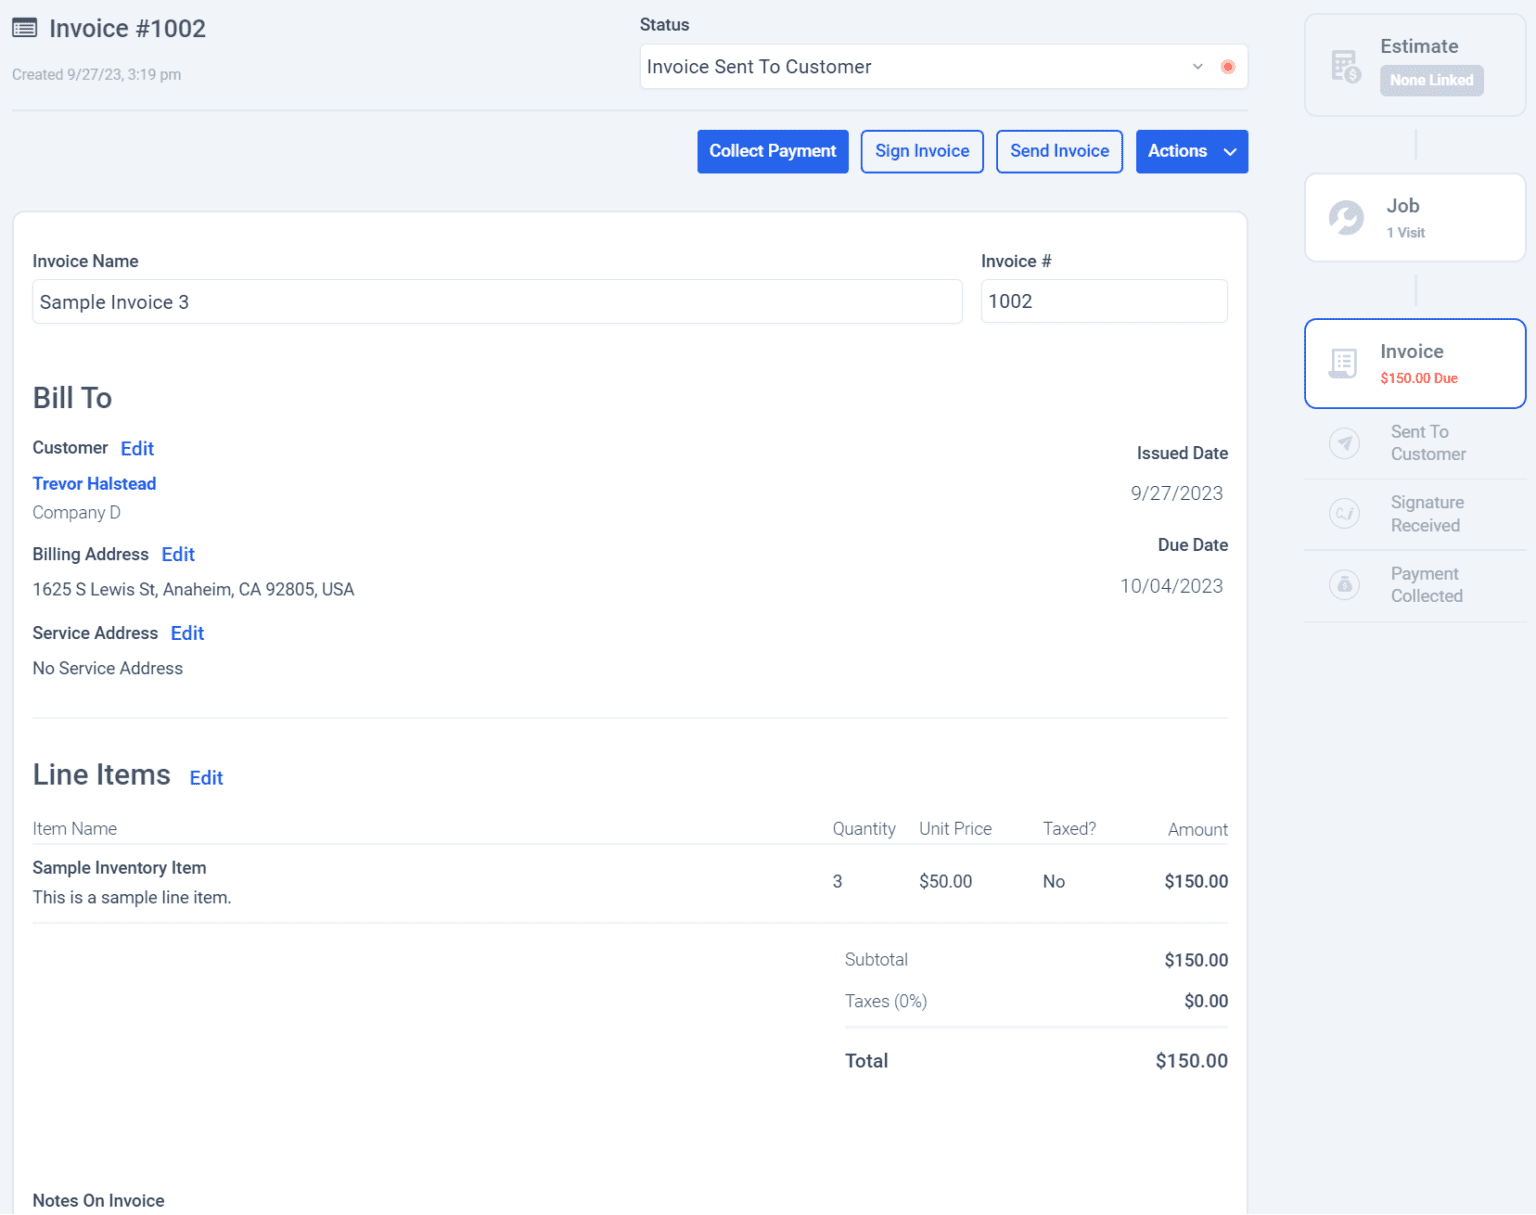Click the invoice document icon inside Invoice card
This screenshot has width=1536, height=1215.
coord(1341,363)
